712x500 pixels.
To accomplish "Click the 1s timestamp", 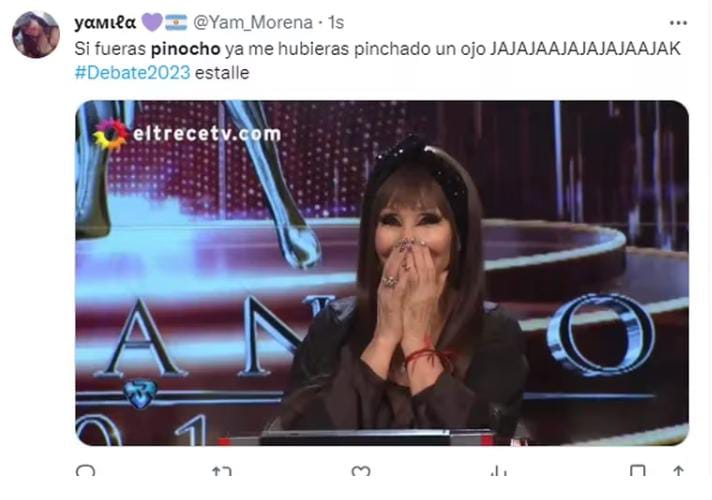I will [x=336, y=22].
